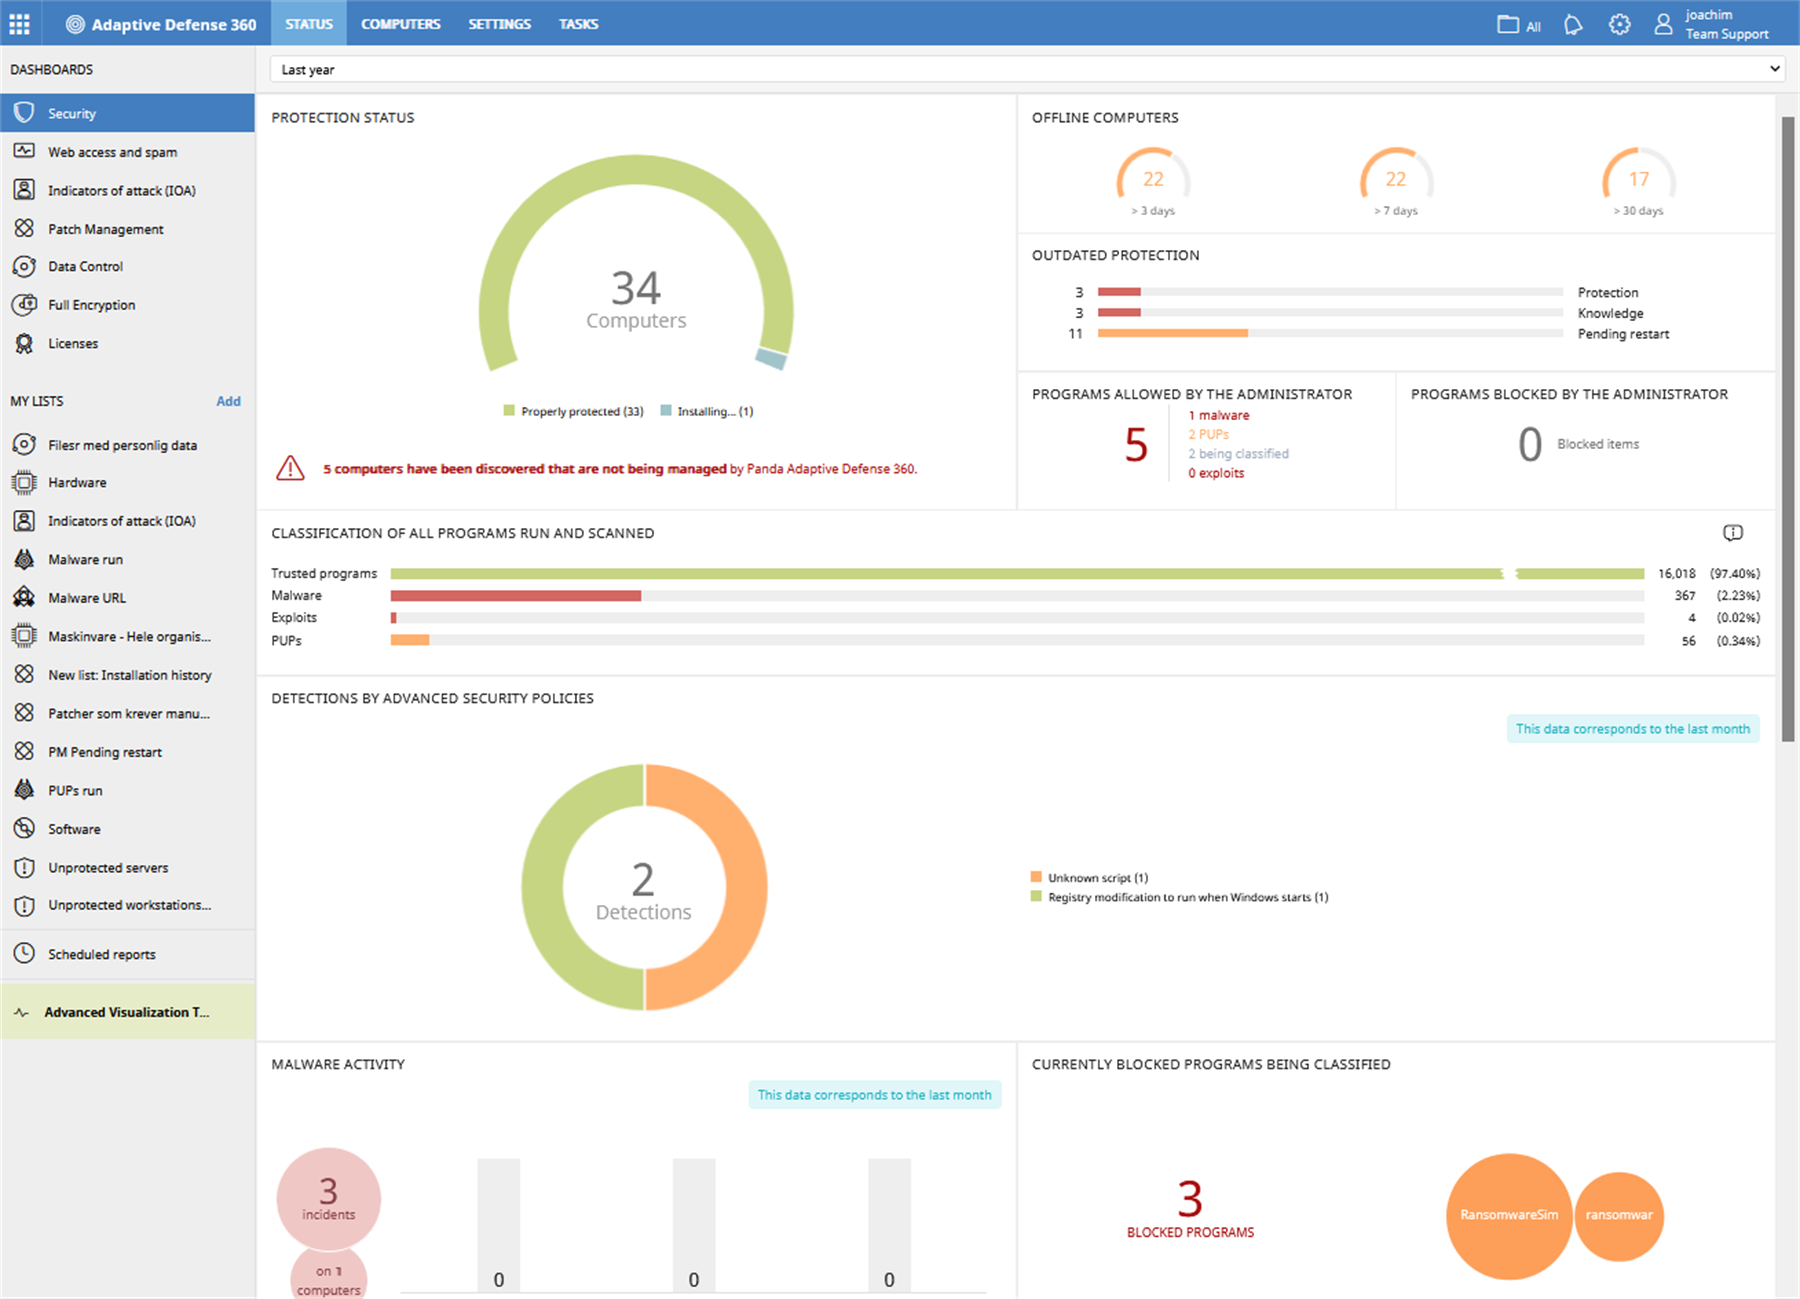1800x1299 pixels.
Task: Click the Data Control icon
Action: coord(25,266)
